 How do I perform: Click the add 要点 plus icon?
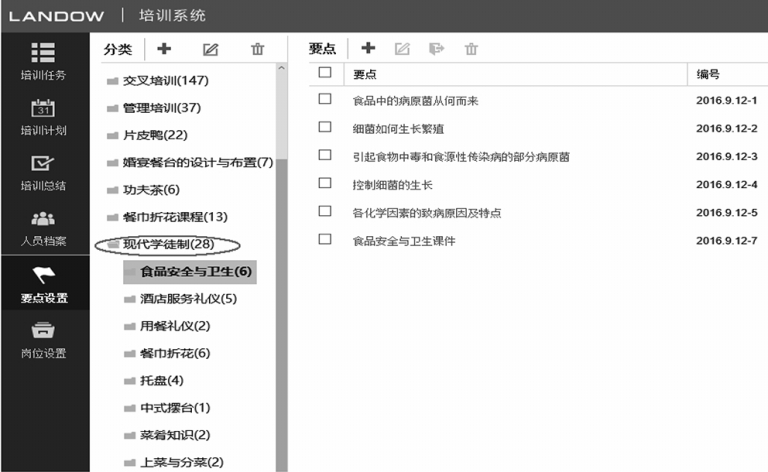click(368, 48)
